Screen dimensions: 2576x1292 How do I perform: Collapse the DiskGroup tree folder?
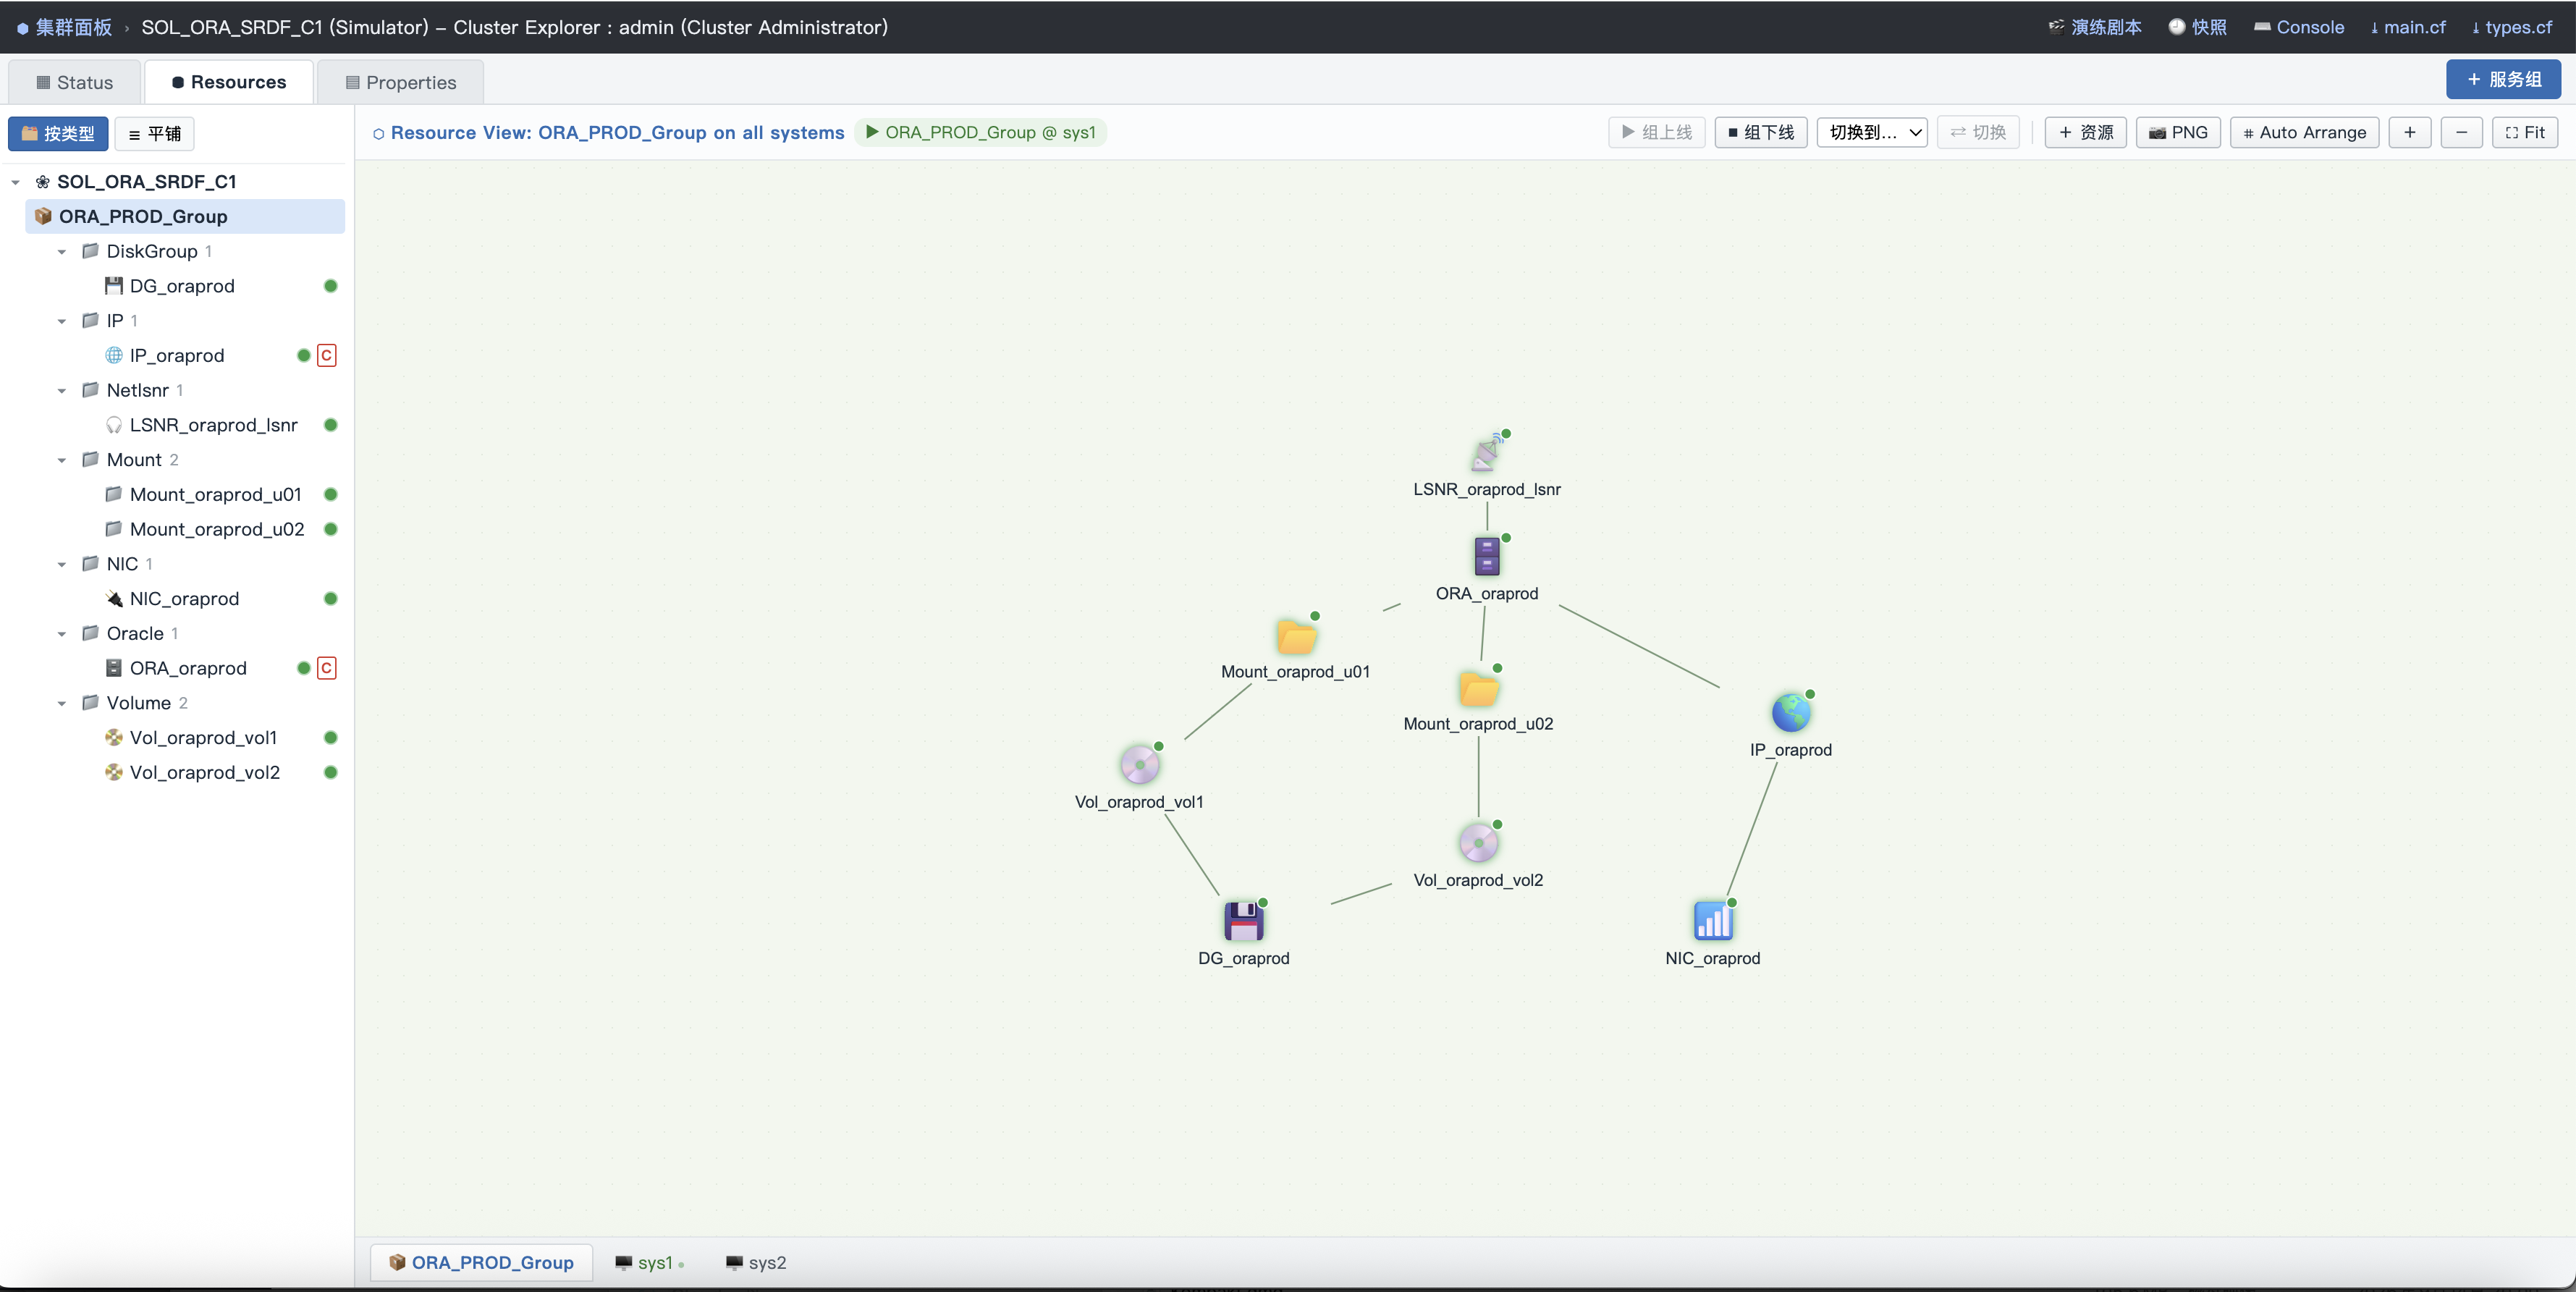pos(62,252)
